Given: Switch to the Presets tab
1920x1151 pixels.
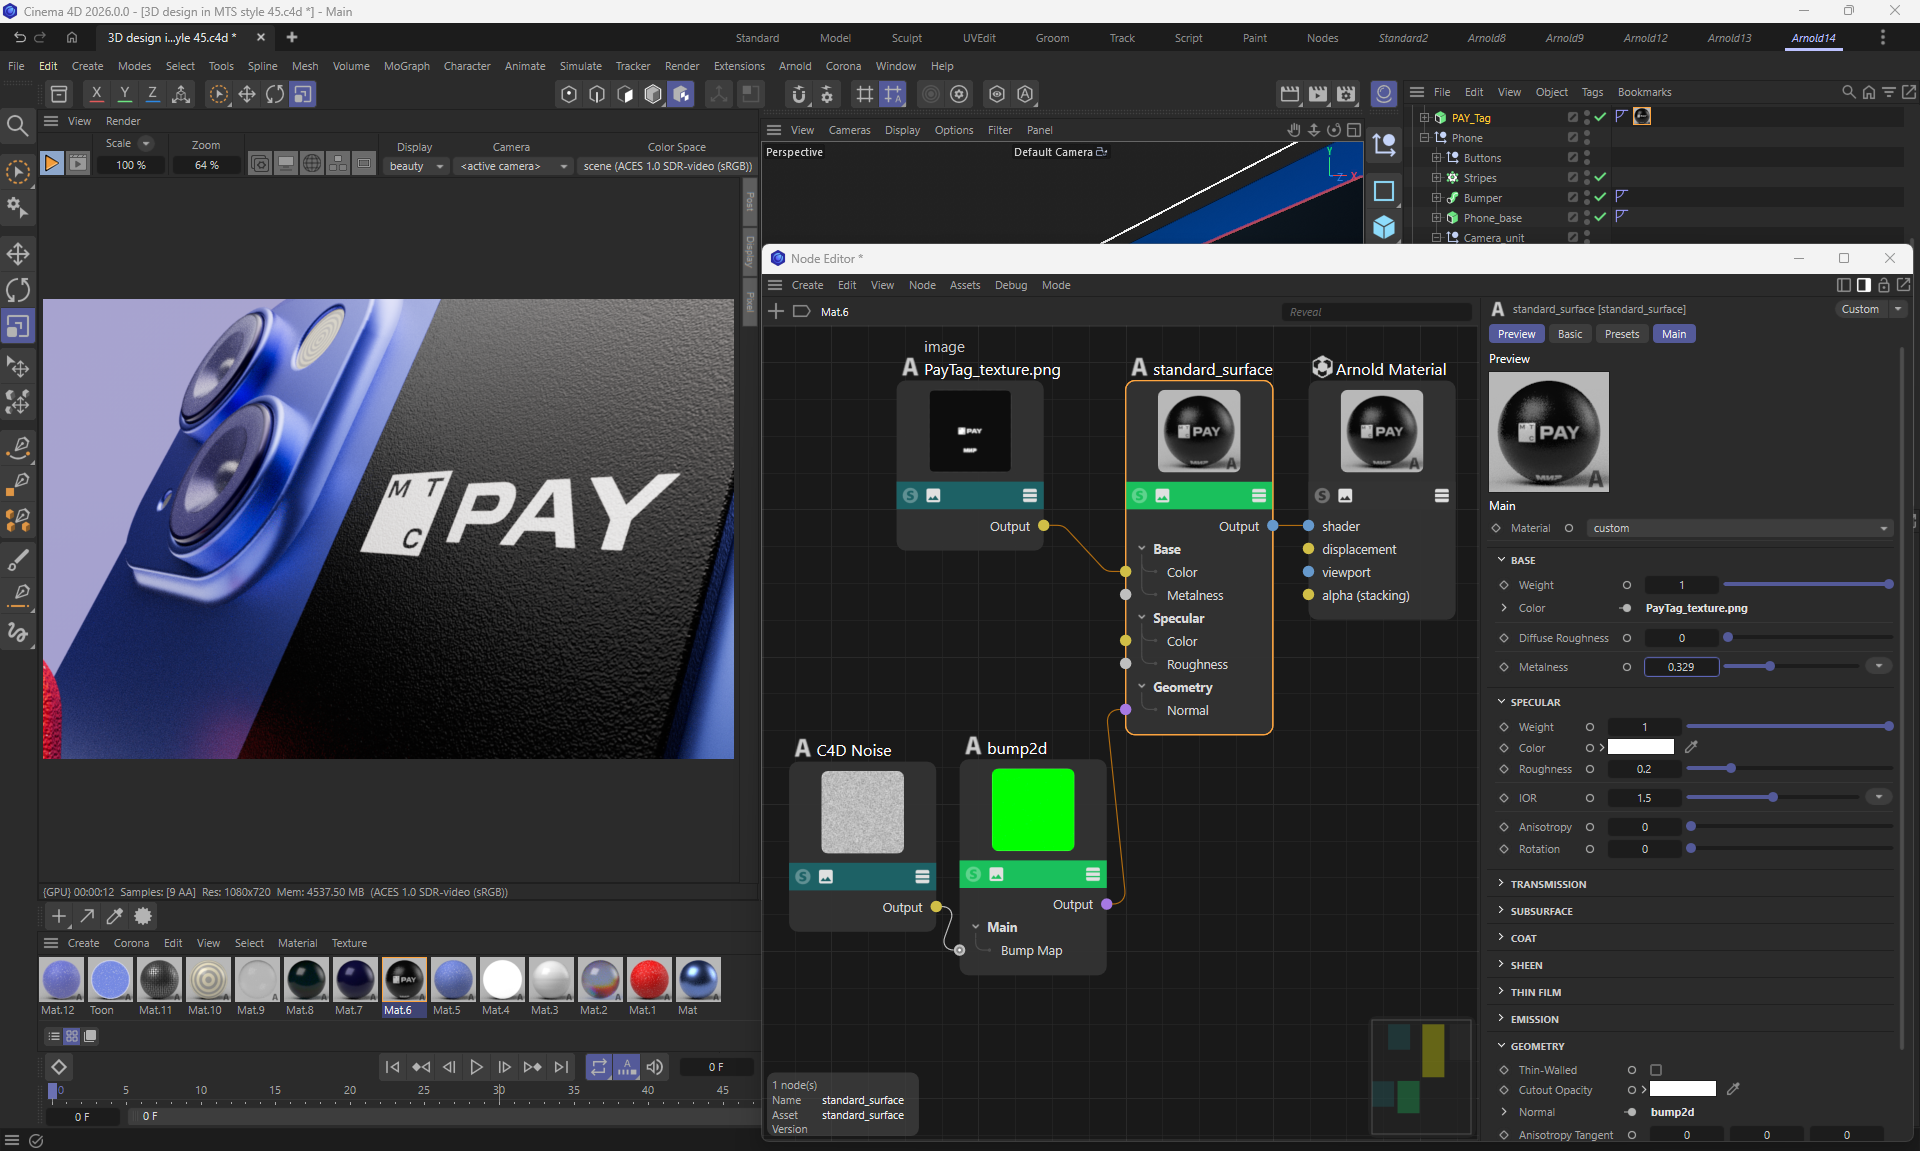Looking at the screenshot, I should click(1621, 334).
